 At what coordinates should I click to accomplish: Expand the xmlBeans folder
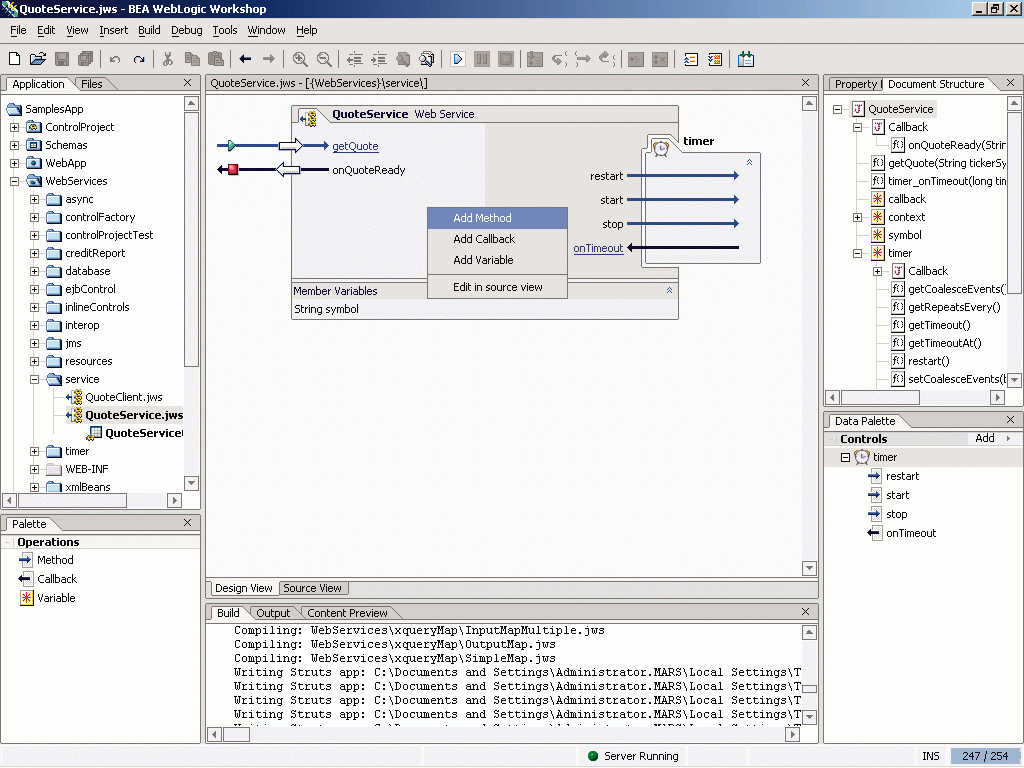(x=35, y=487)
